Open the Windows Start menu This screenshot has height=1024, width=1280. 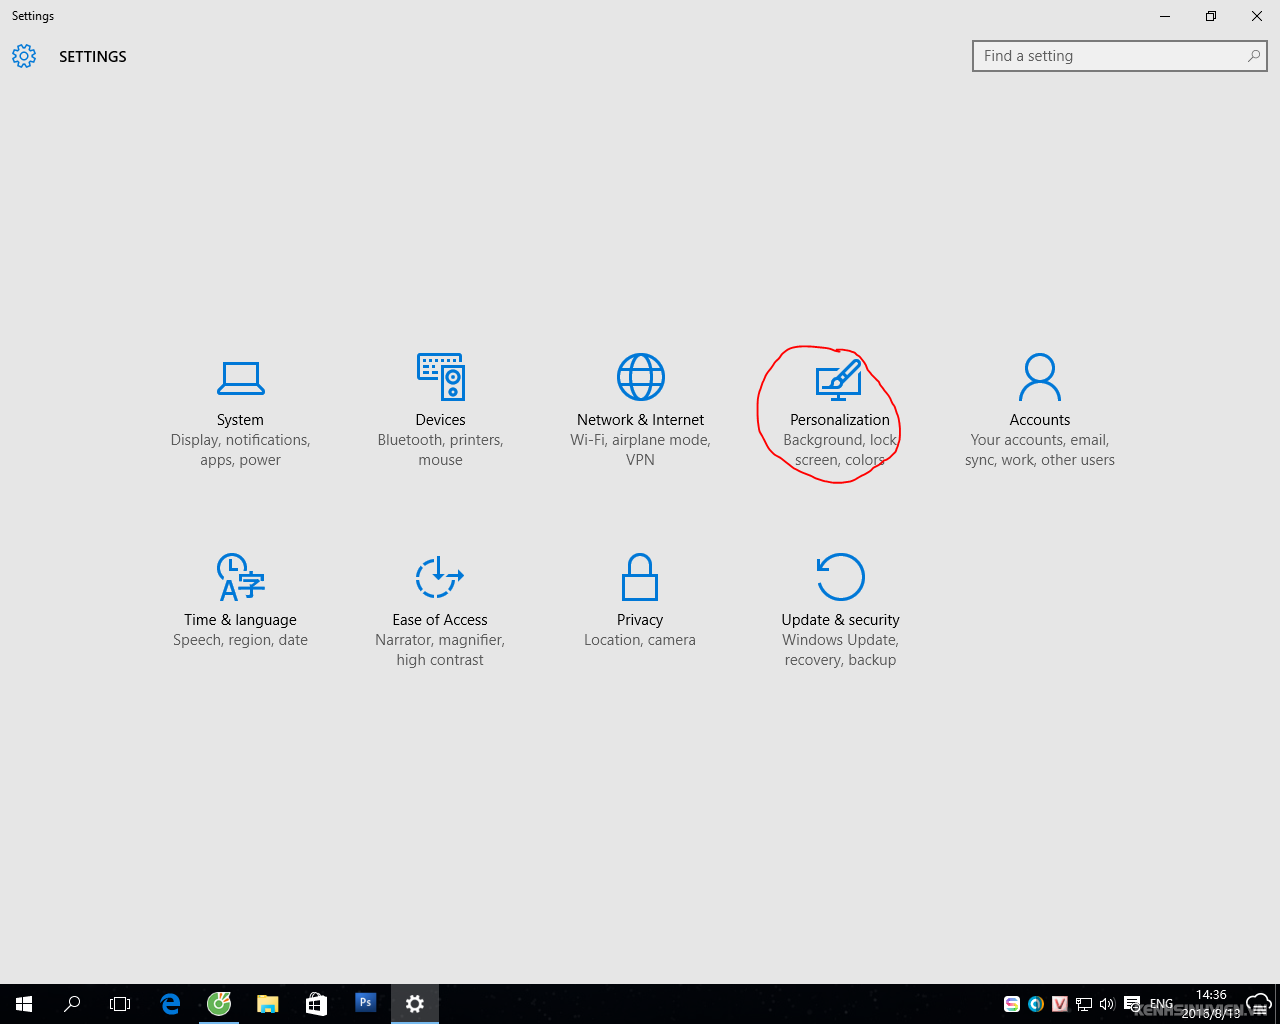[24, 1004]
